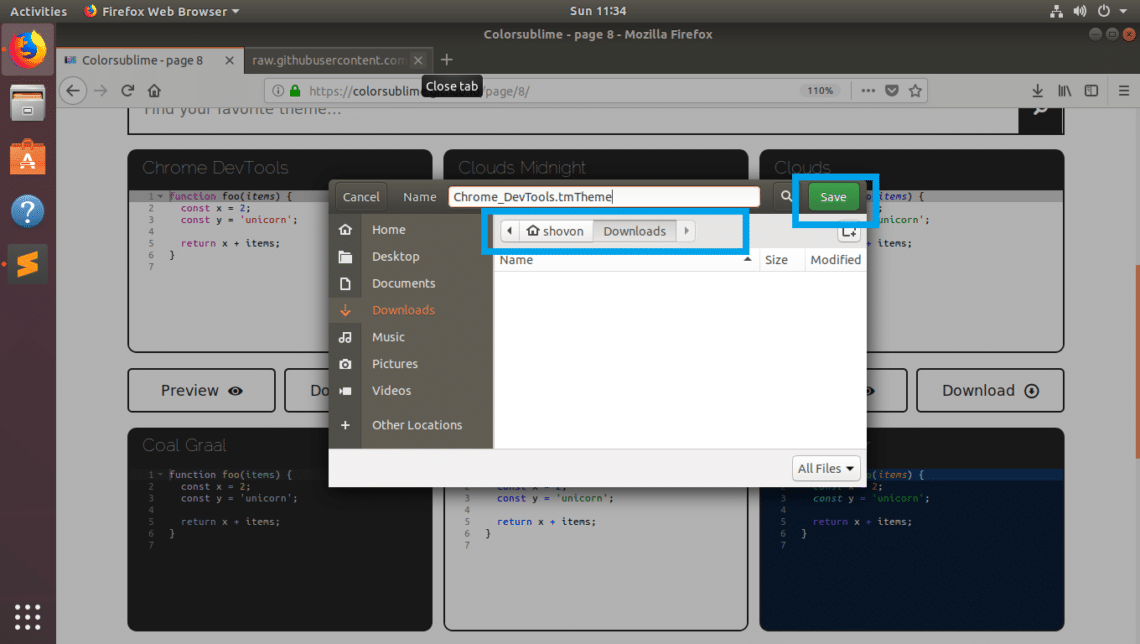This screenshot has width=1140, height=644.
Task: Click path bar left arrow
Action: (509, 231)
